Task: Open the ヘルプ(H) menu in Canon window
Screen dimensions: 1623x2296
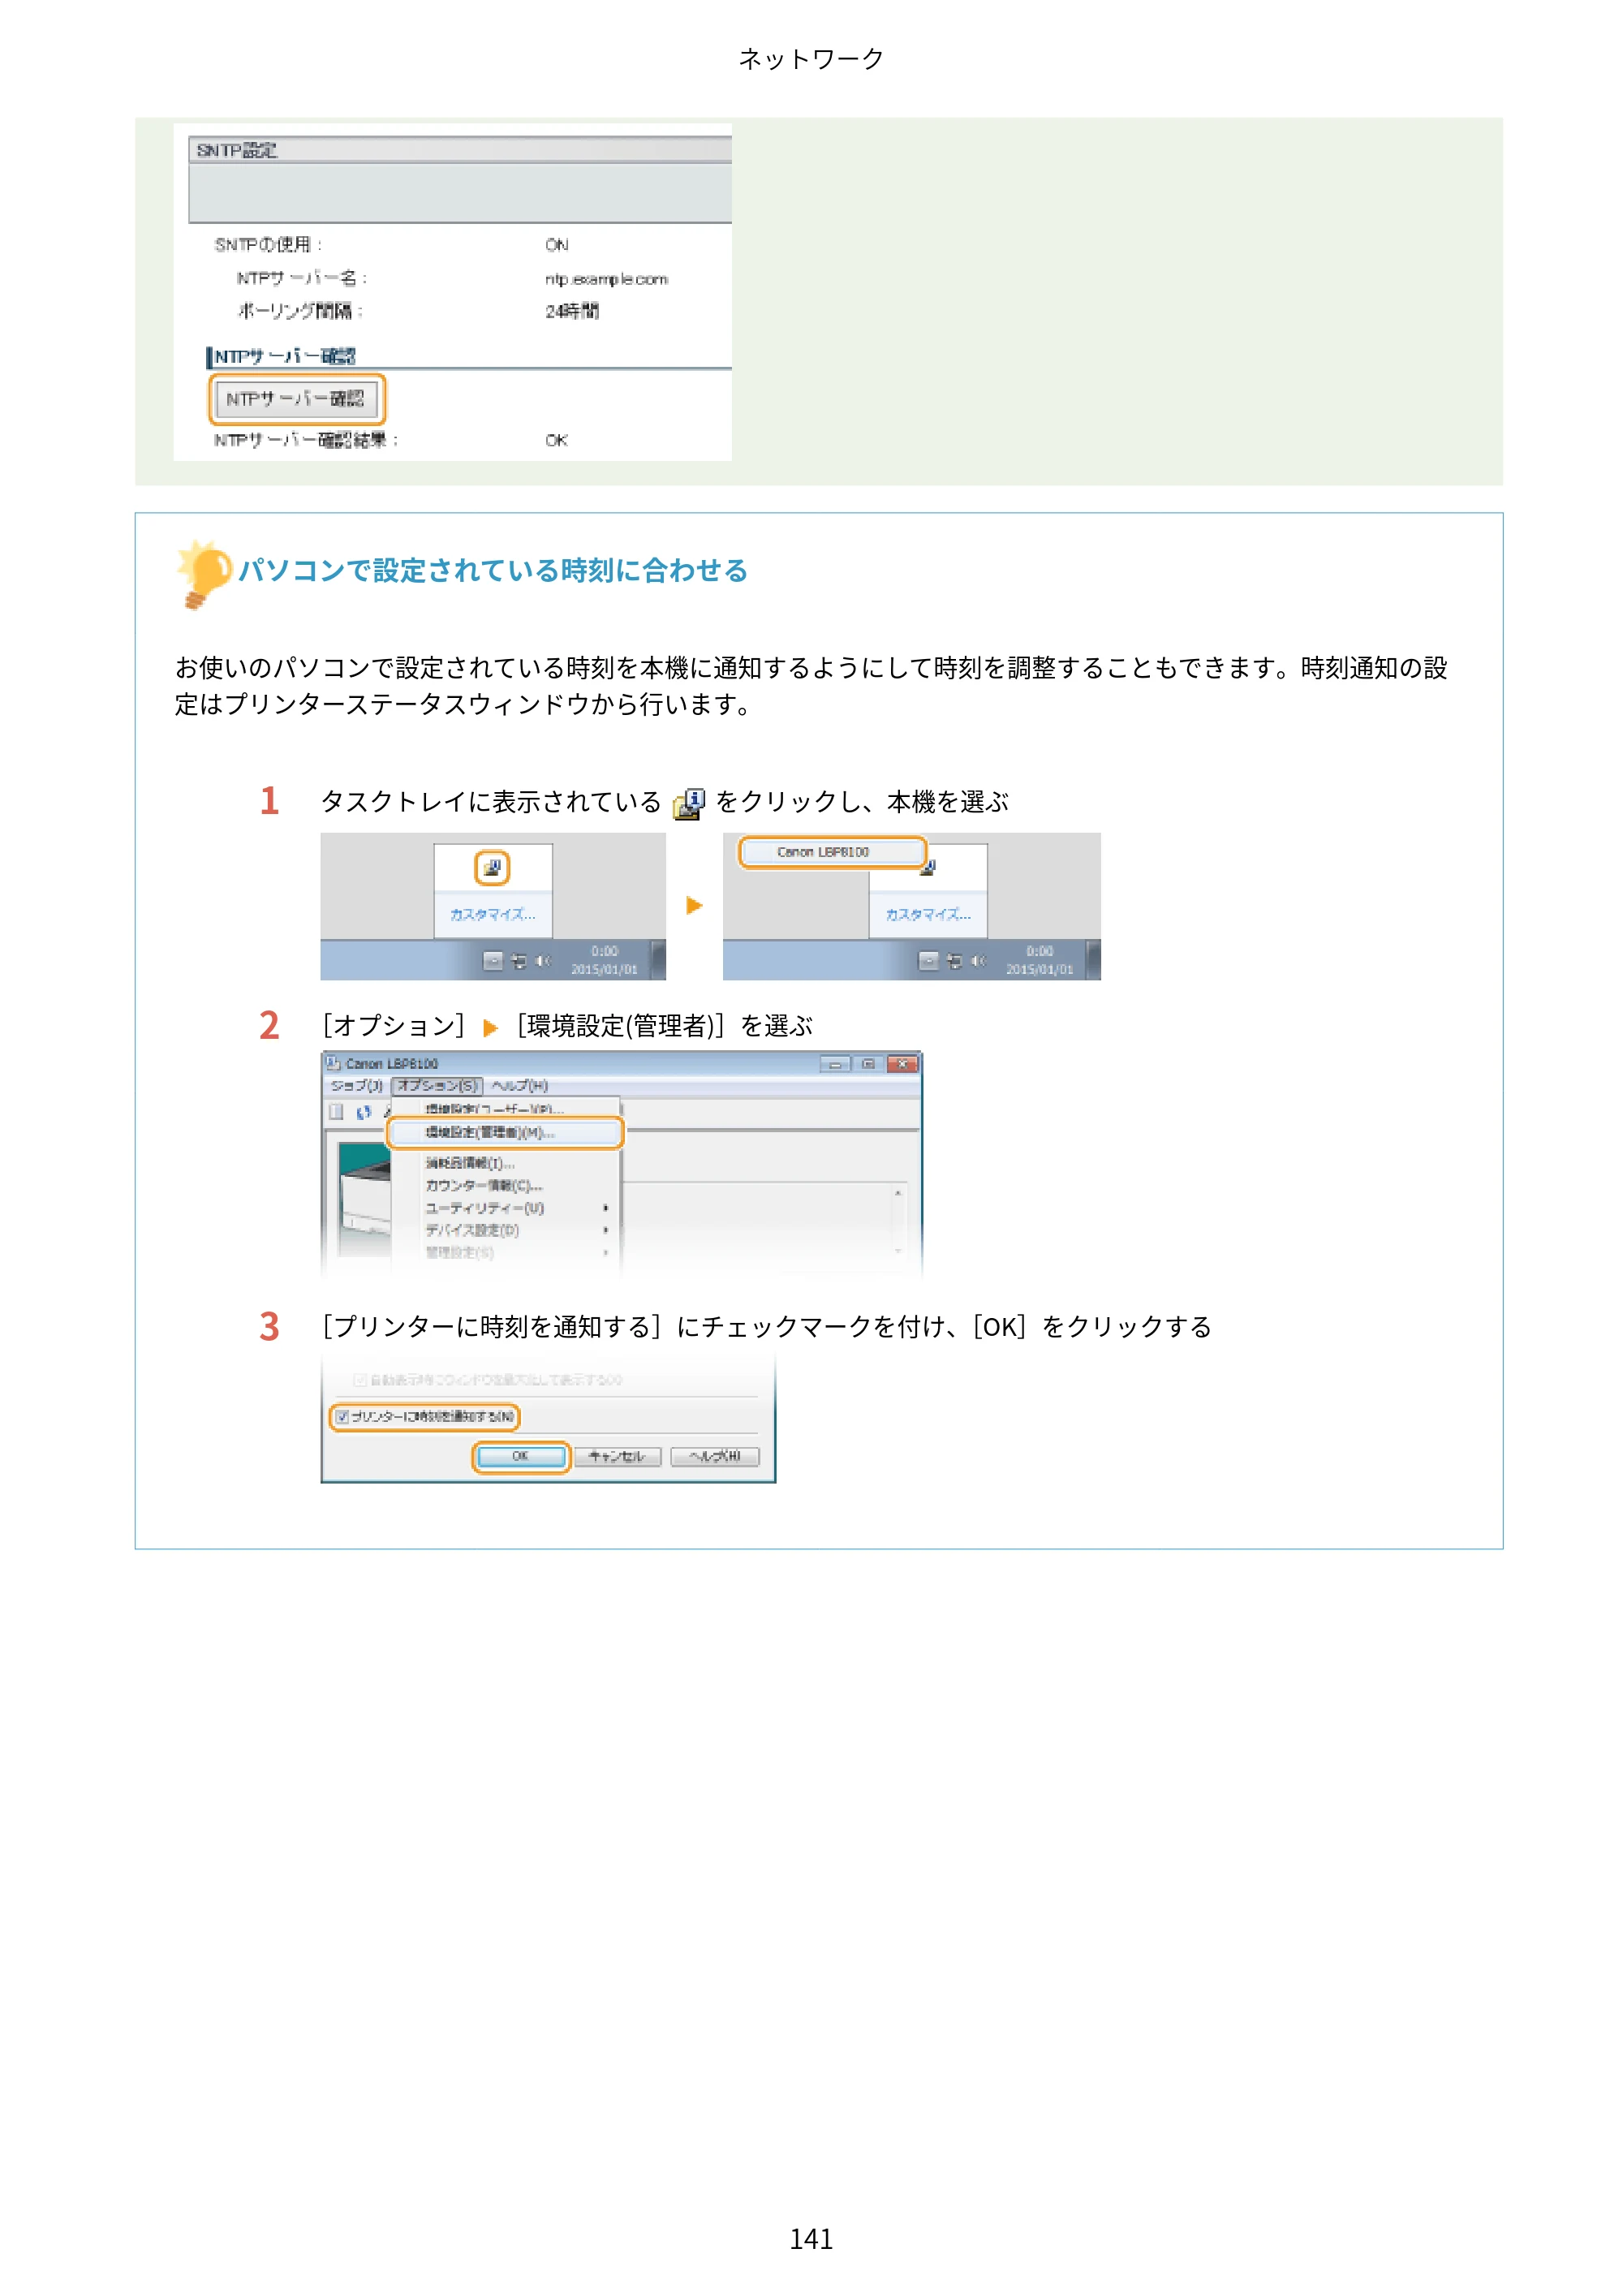Action: tap(519, 1086)
